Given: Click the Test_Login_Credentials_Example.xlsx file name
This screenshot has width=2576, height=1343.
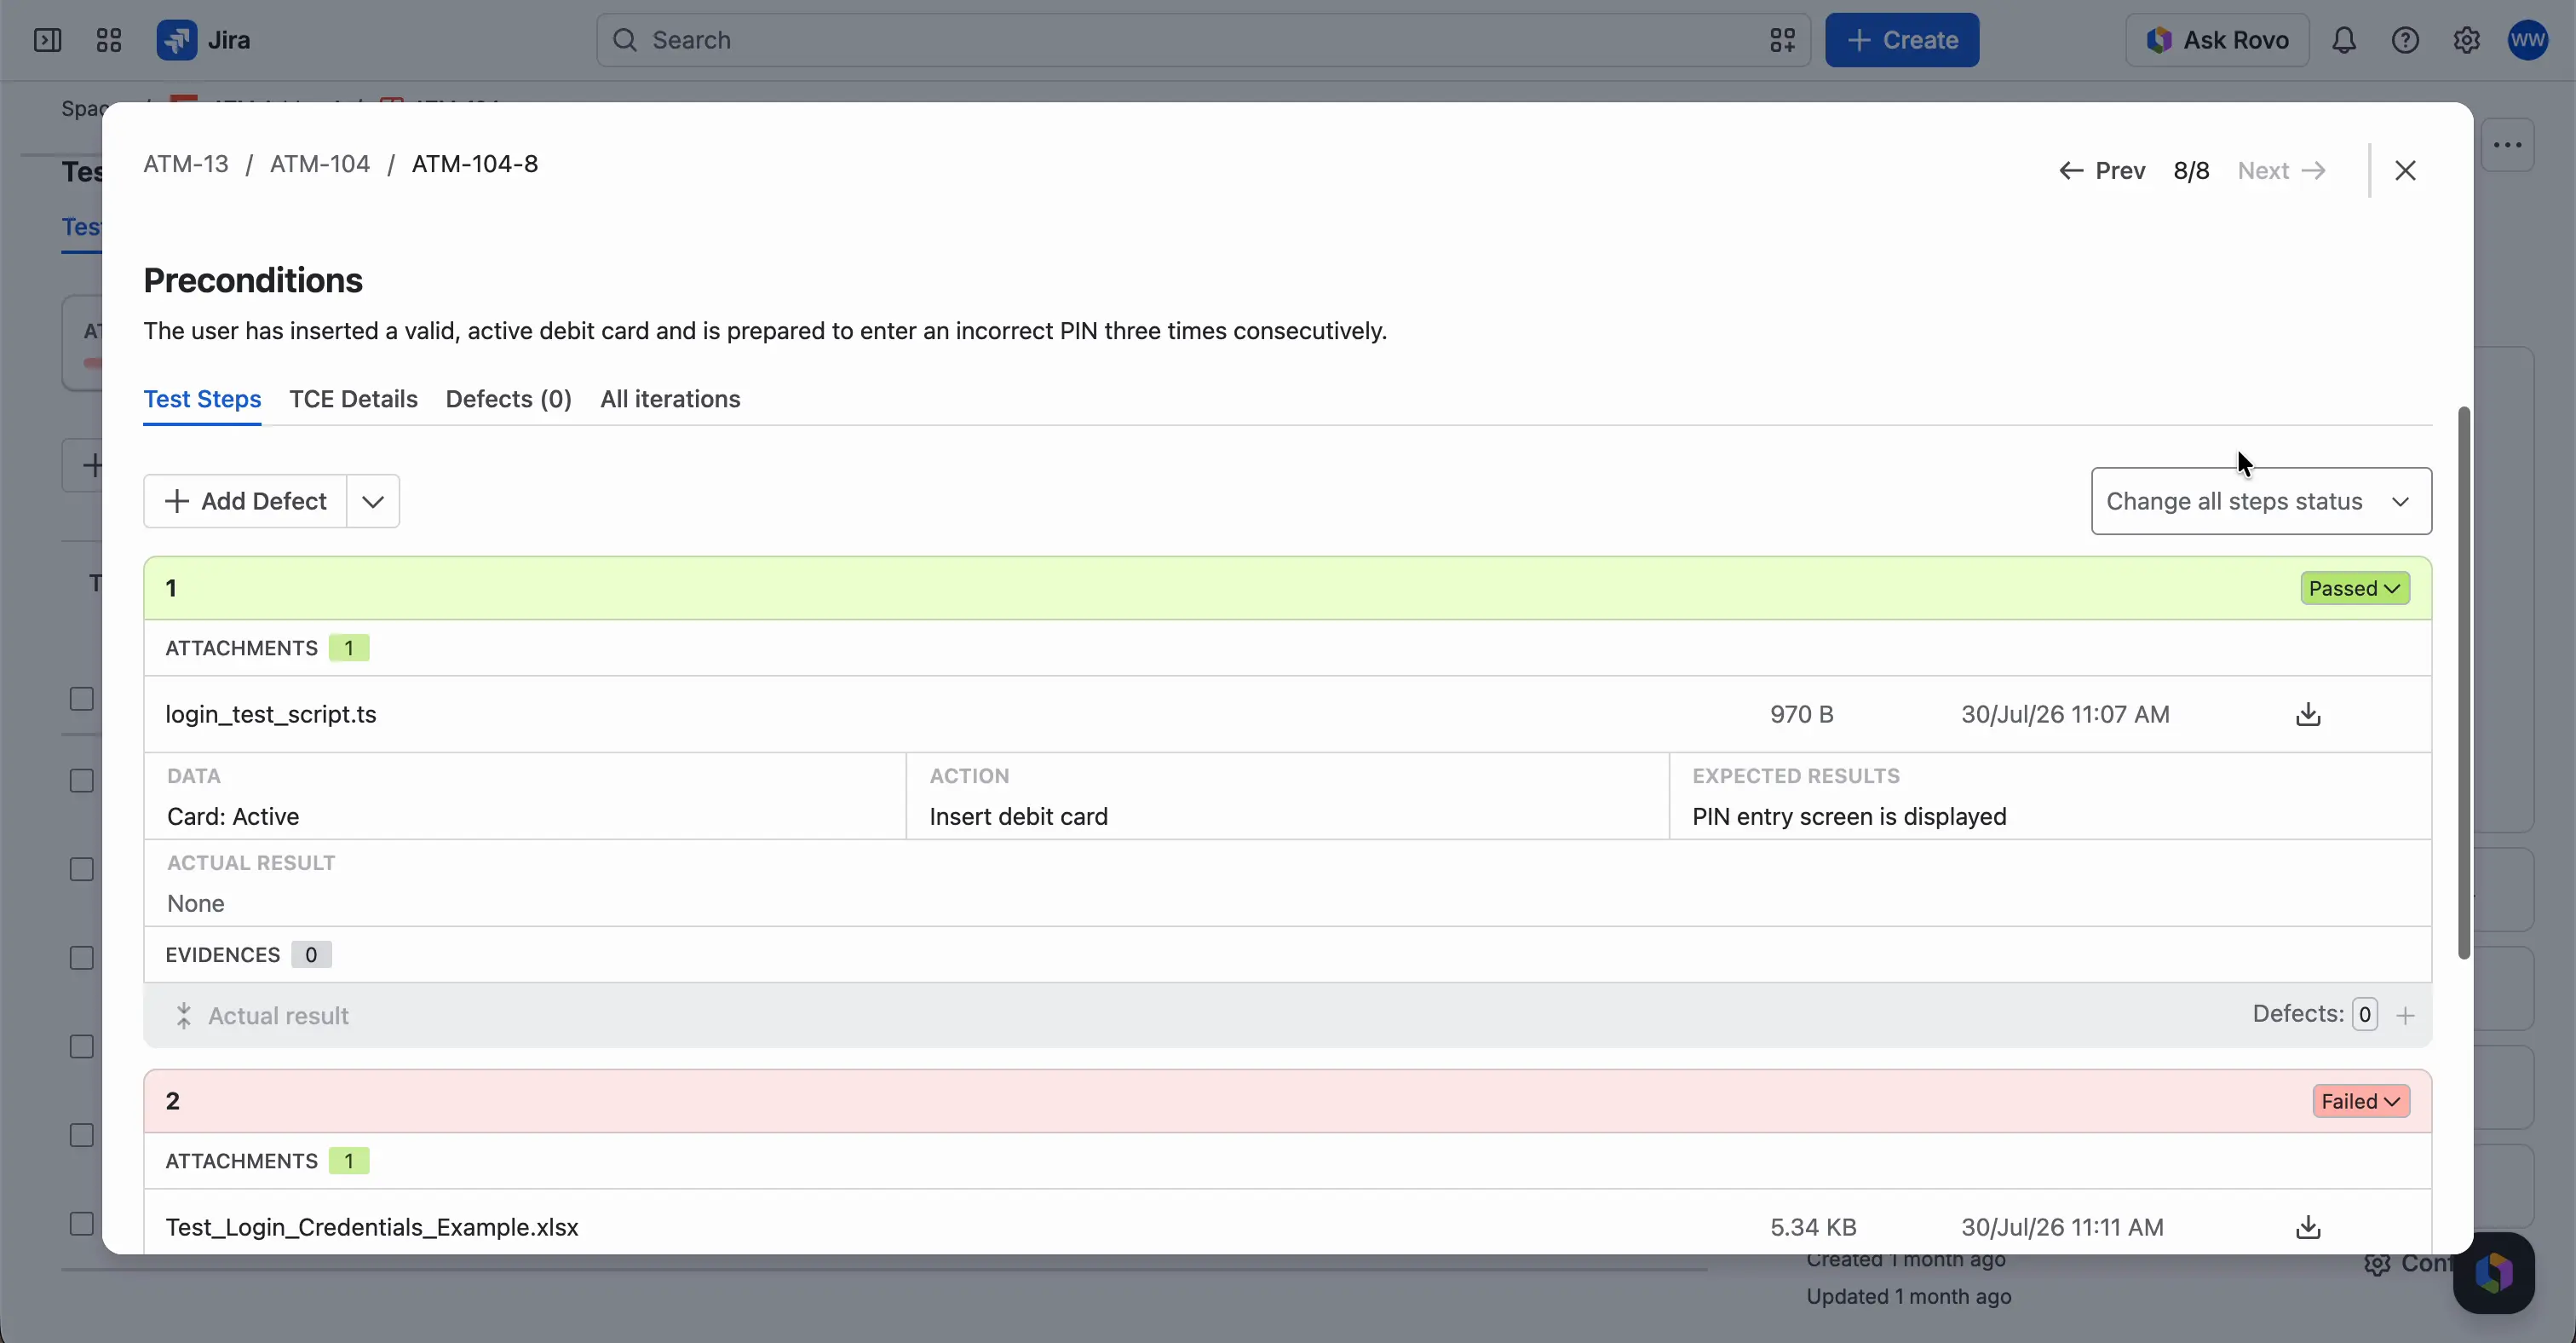Looking at the screenshot, I should click(x=372, y=1227).
